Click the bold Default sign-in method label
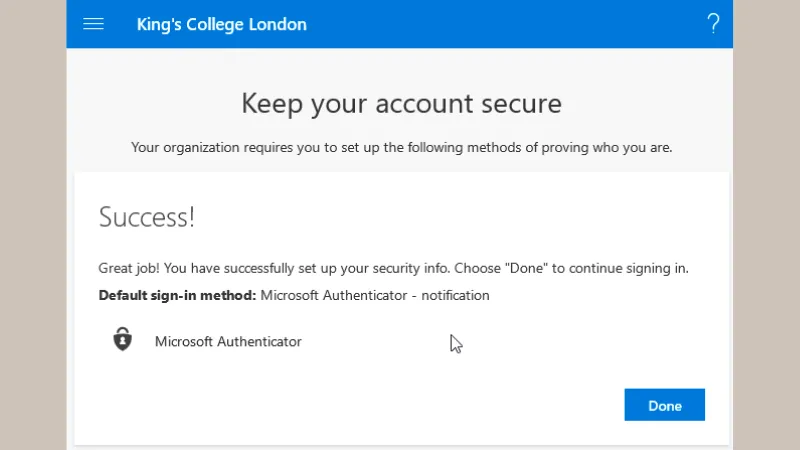This screenshot has height=450, width=800. (x=177, y=295)
